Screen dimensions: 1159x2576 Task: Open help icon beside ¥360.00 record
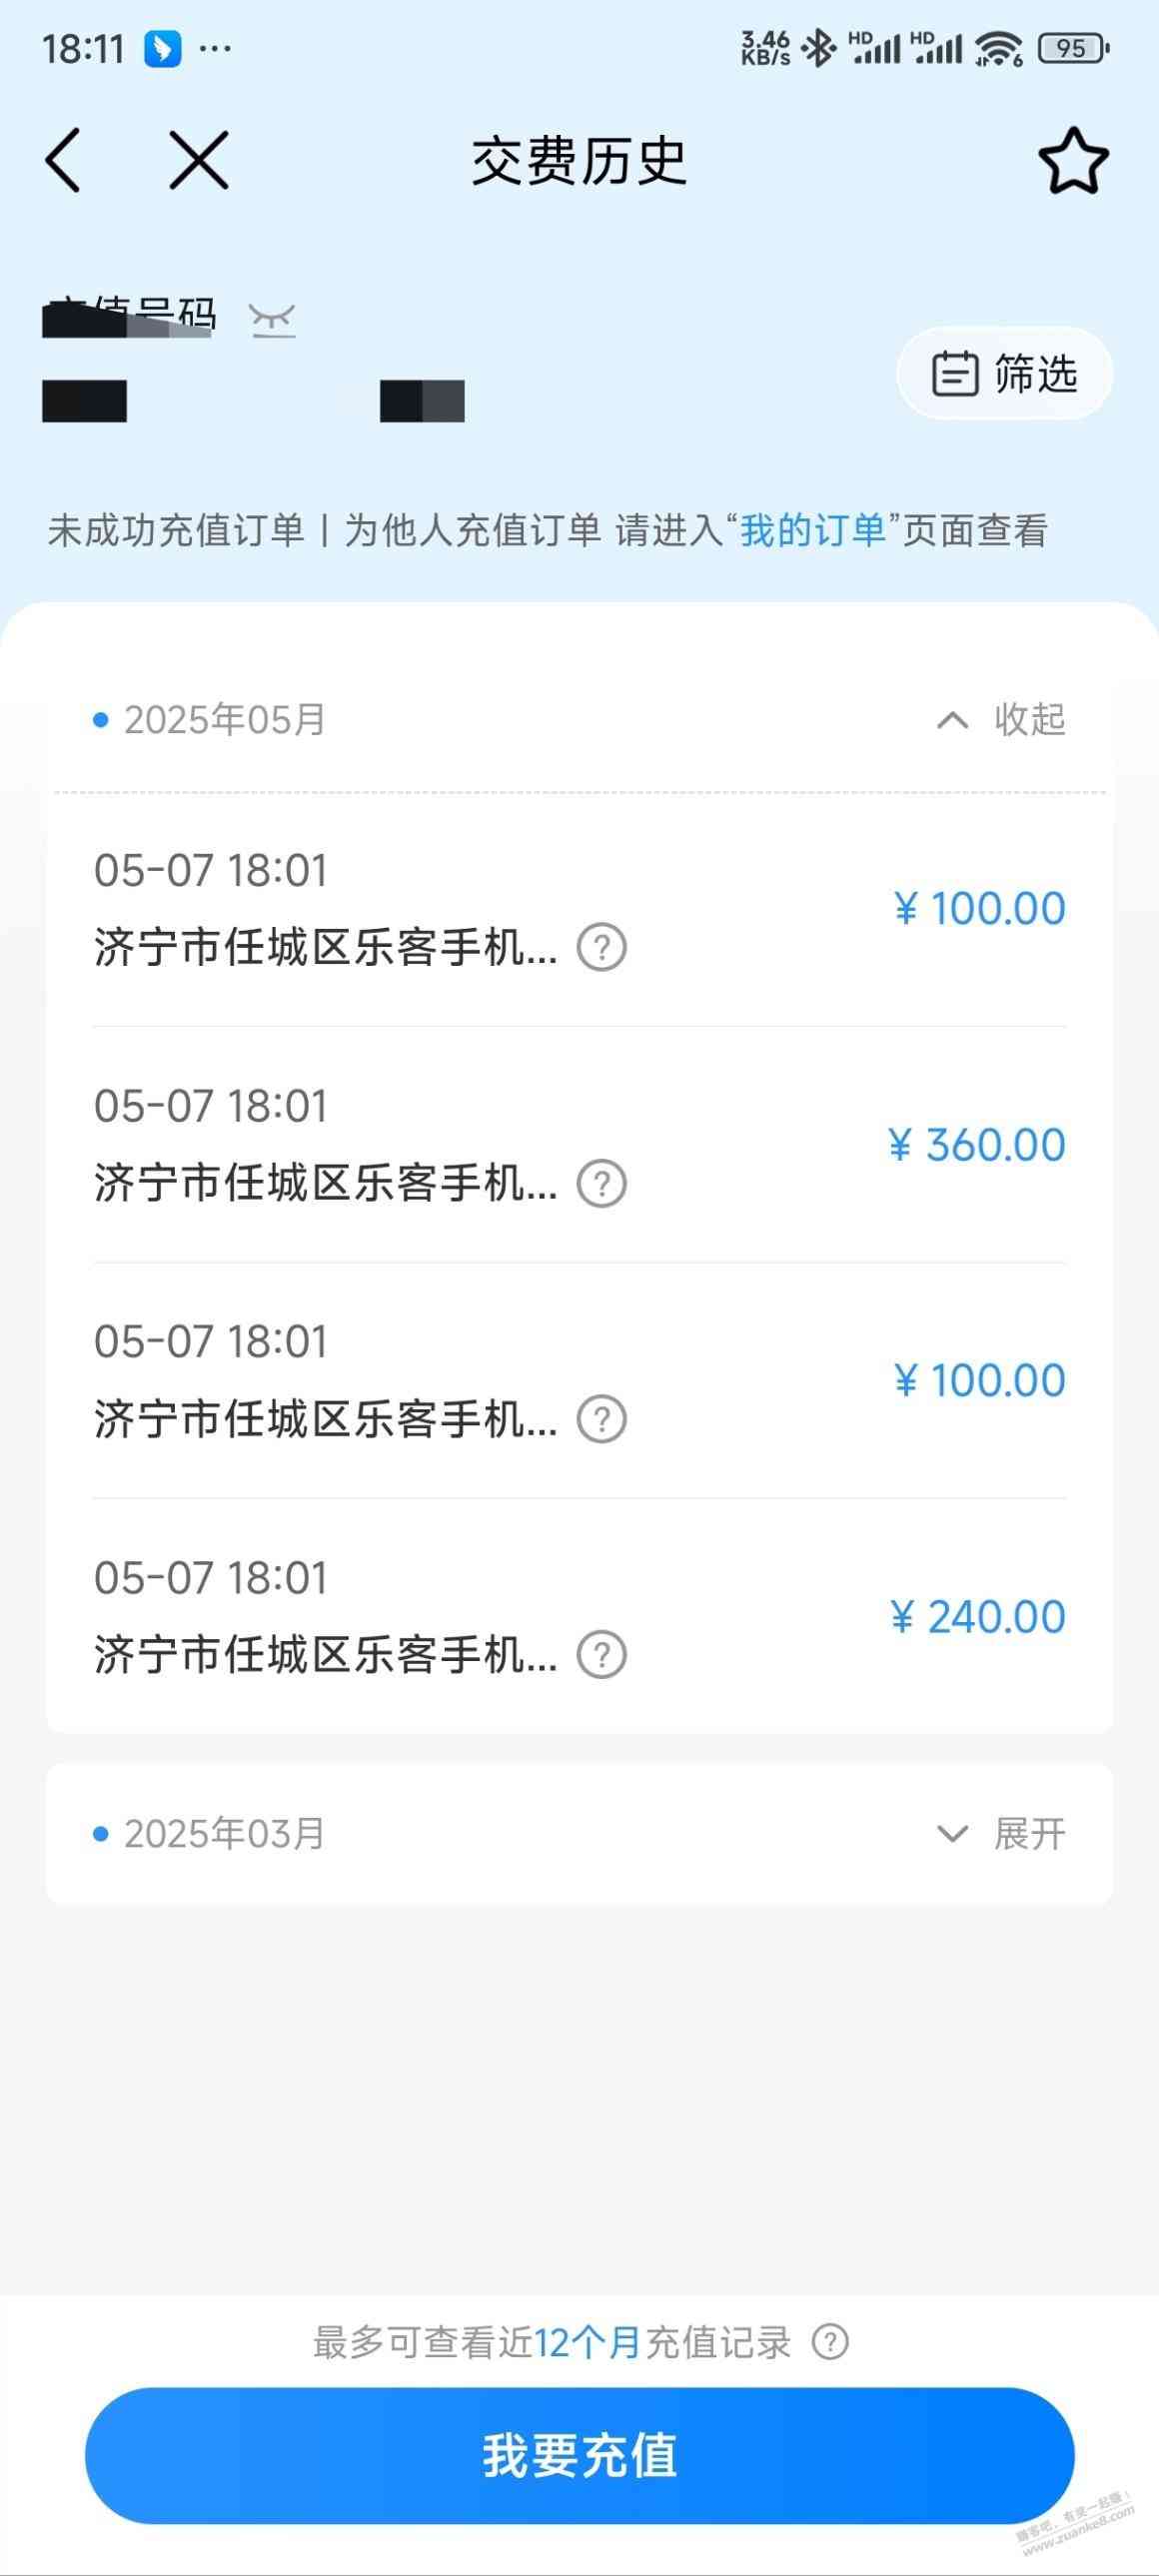pos(602,1183)
